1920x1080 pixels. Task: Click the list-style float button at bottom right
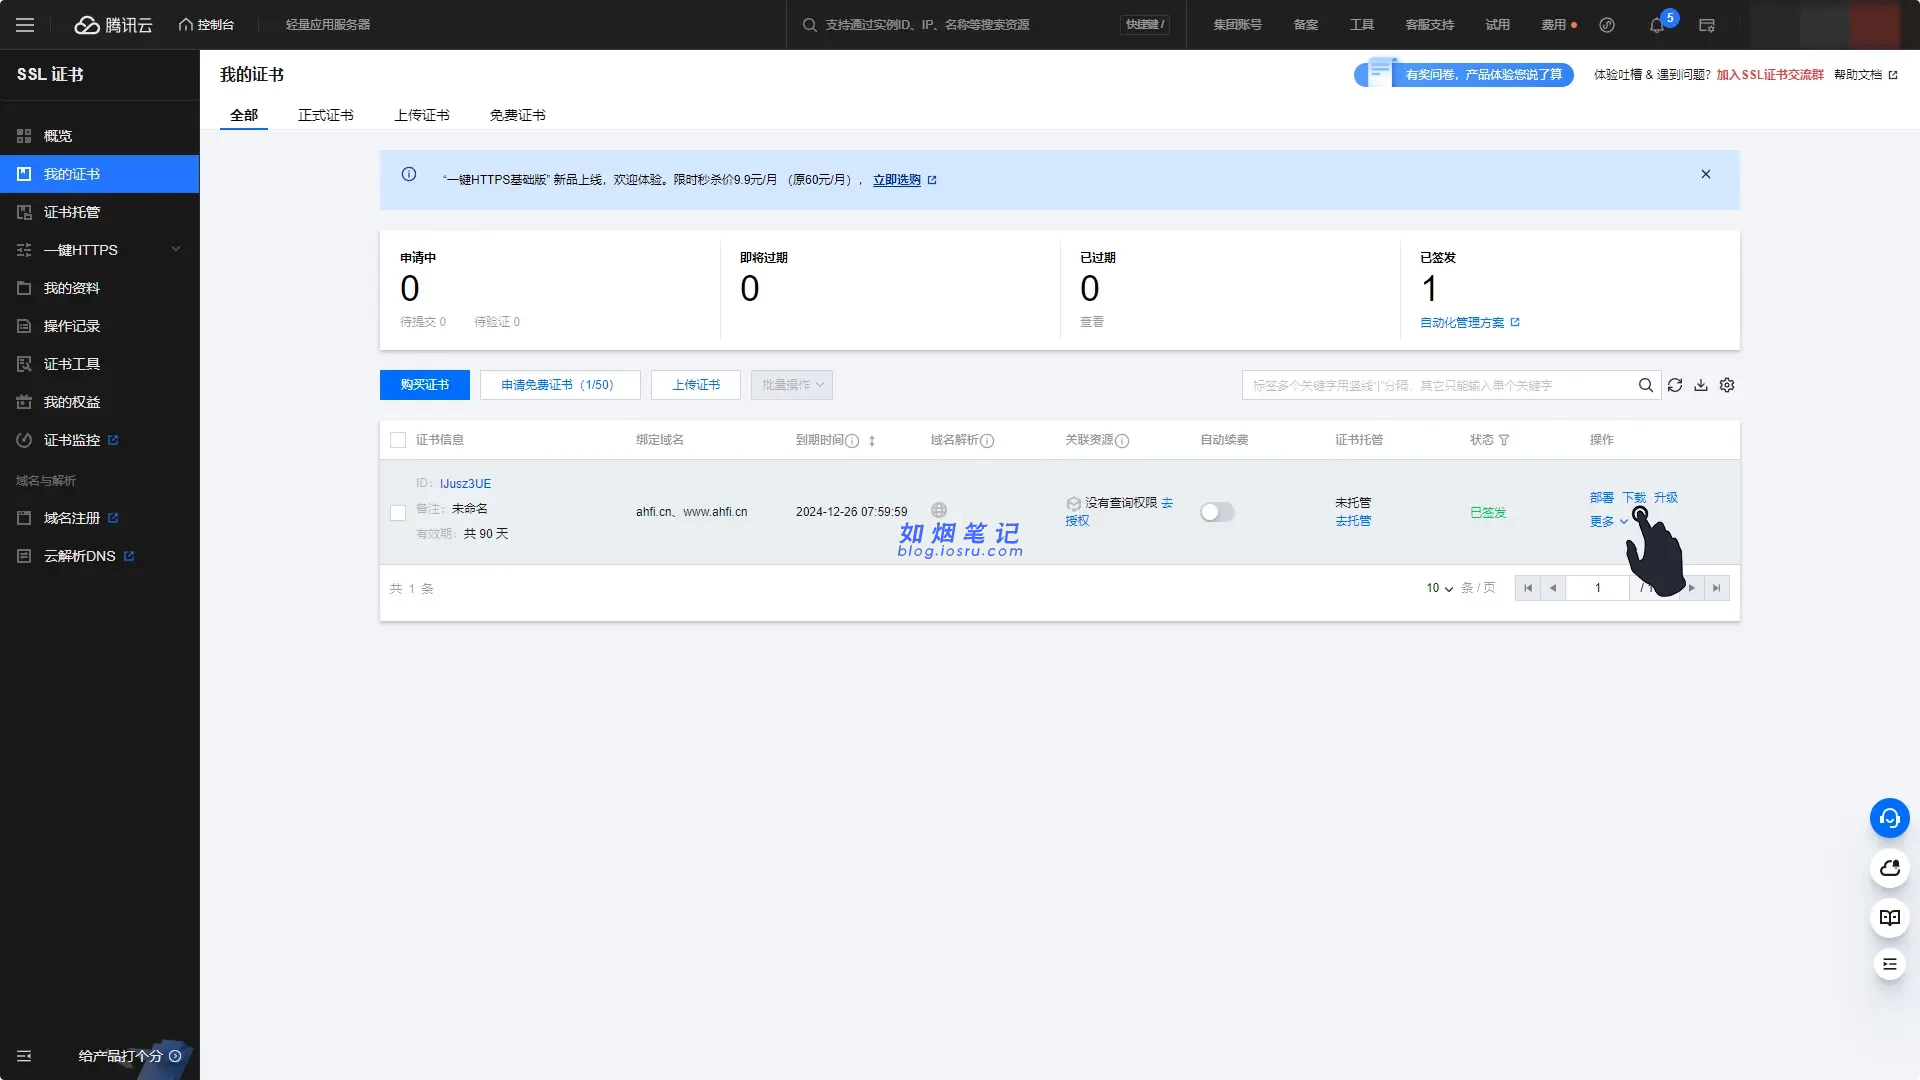click(1890, 964)
